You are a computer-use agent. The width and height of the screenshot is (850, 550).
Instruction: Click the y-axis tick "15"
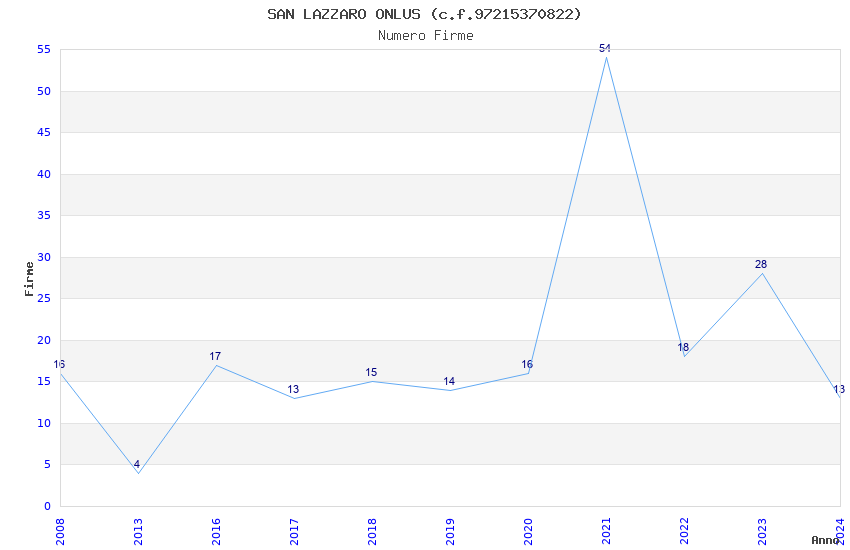(x=44, y=381)
